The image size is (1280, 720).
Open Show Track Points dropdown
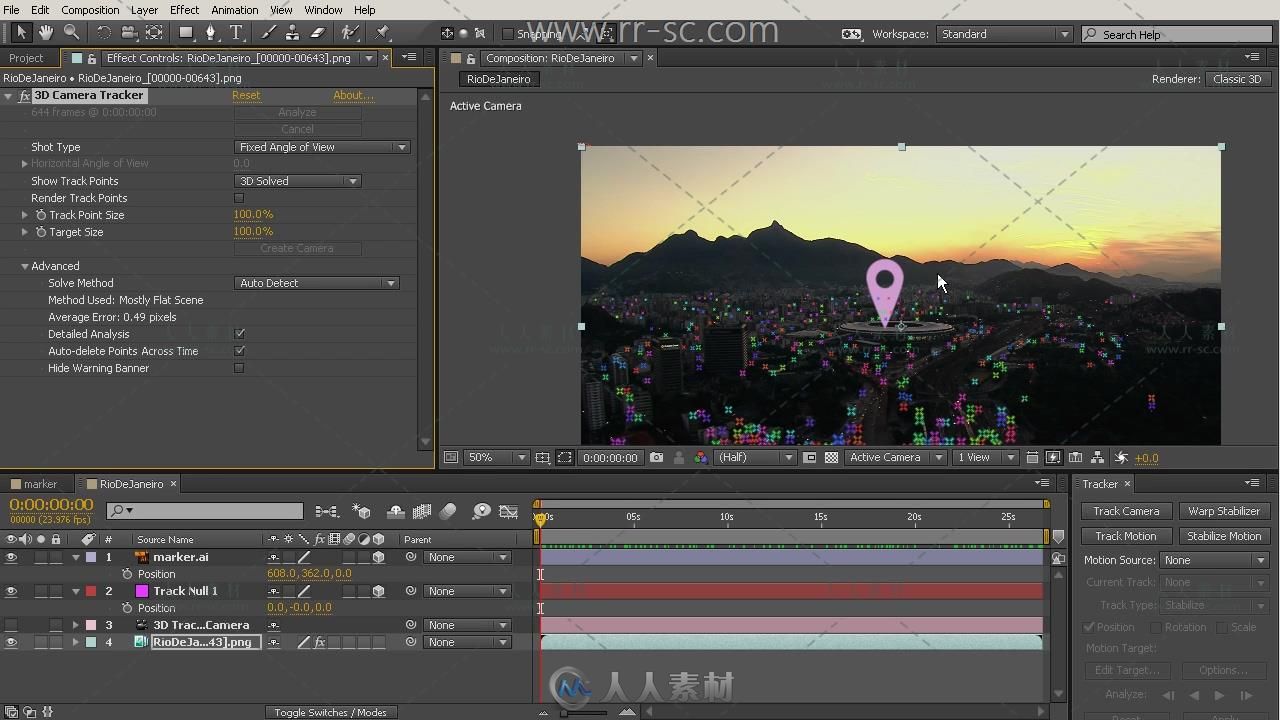297,181
